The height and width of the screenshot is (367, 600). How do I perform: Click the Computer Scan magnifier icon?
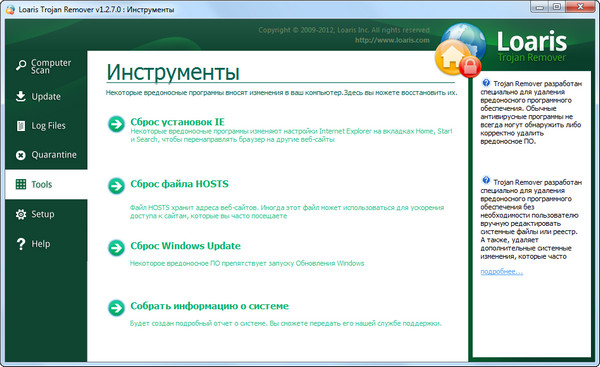tap(21, 65)
